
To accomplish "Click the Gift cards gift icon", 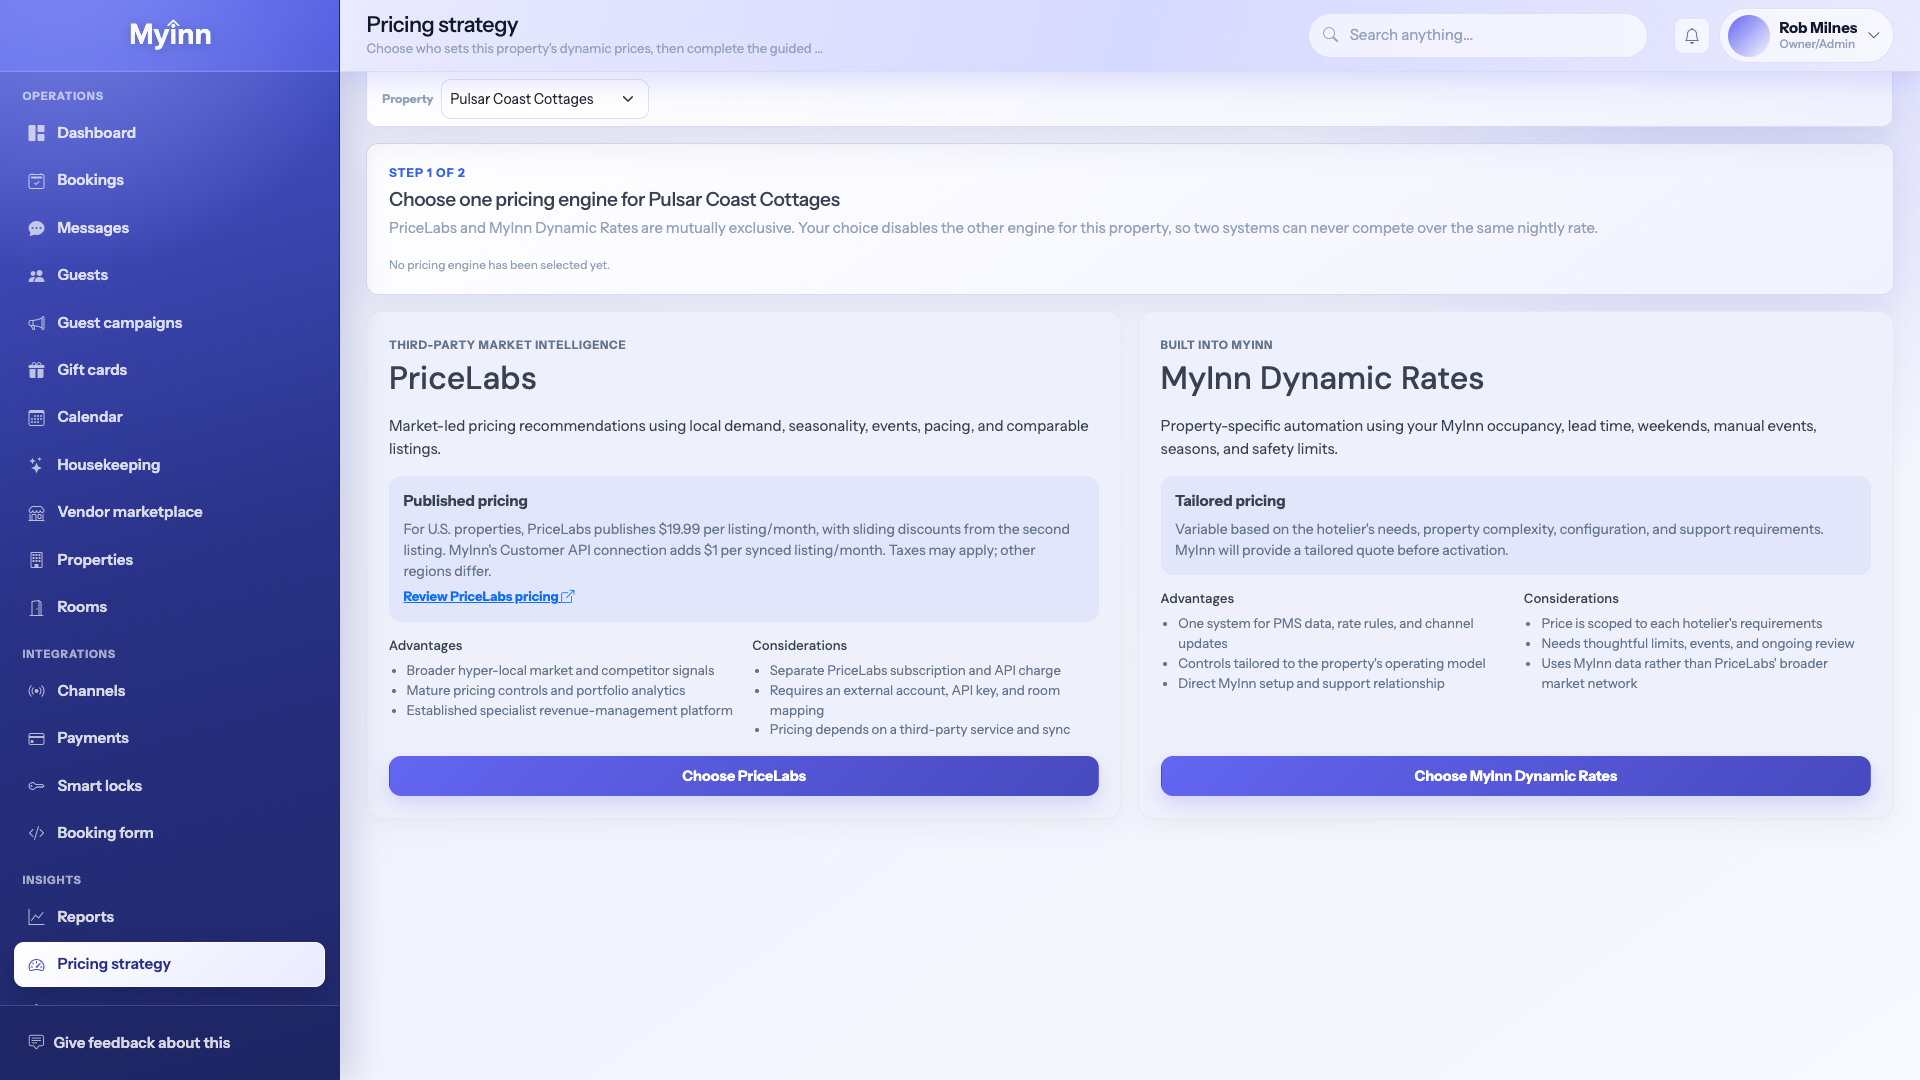I will (x=37, y=370).
